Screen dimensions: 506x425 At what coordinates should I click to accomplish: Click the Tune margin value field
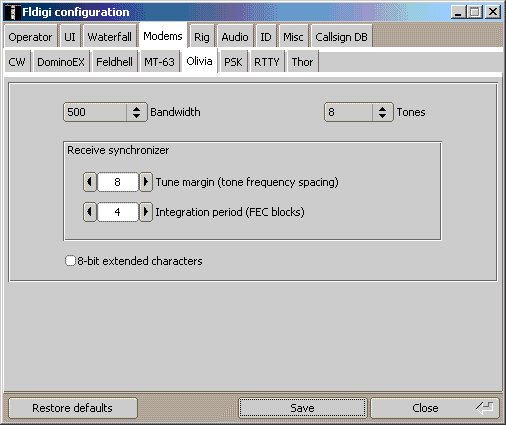[118, 182]
